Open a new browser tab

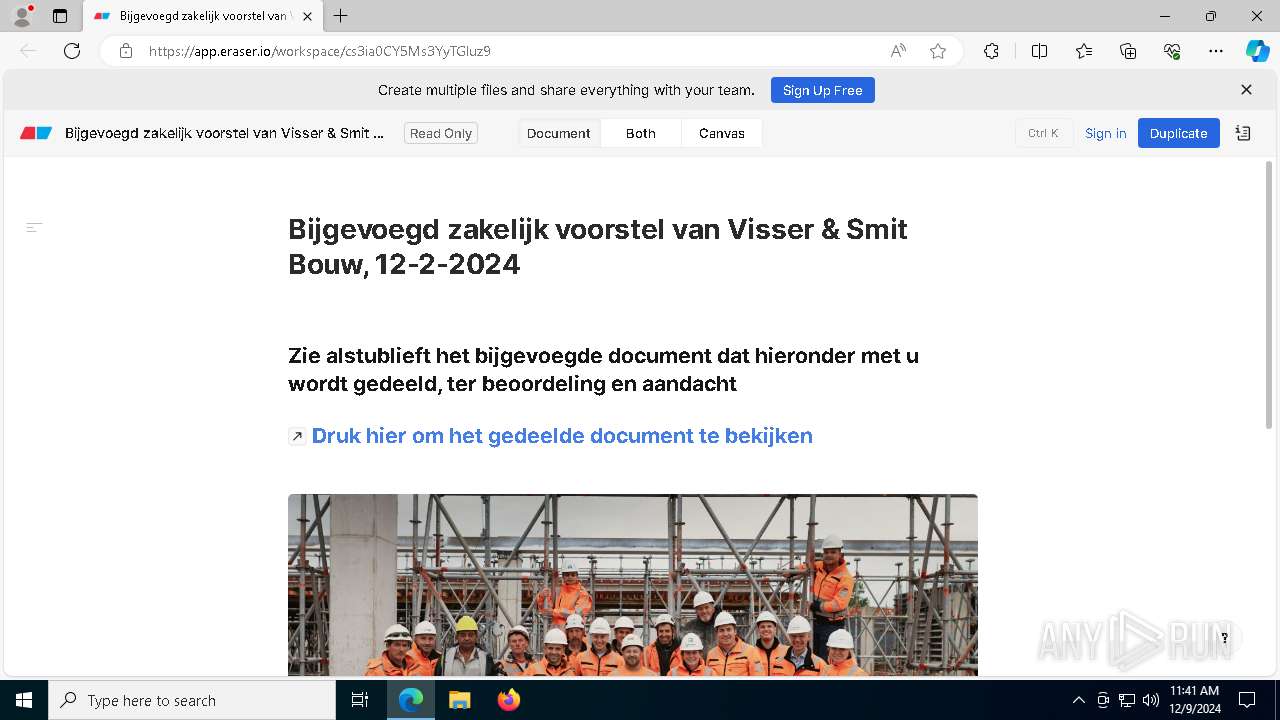[x=341, y=16]
